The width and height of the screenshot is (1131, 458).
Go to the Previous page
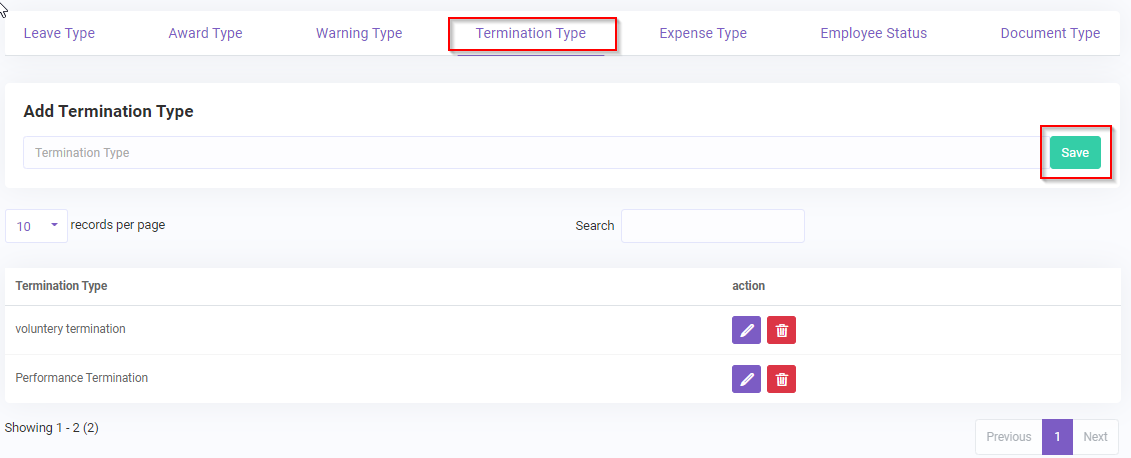[x=1008, y=437]
